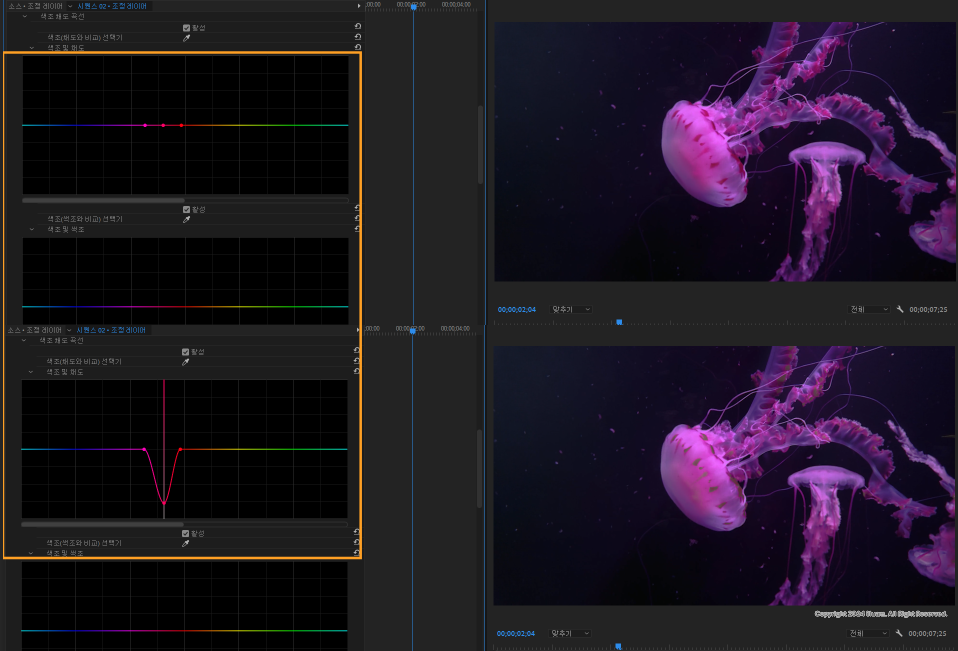958x651 pixels.
Task: Click vertical scrollbar of upper effect timeline
Action: pos(480,145)
